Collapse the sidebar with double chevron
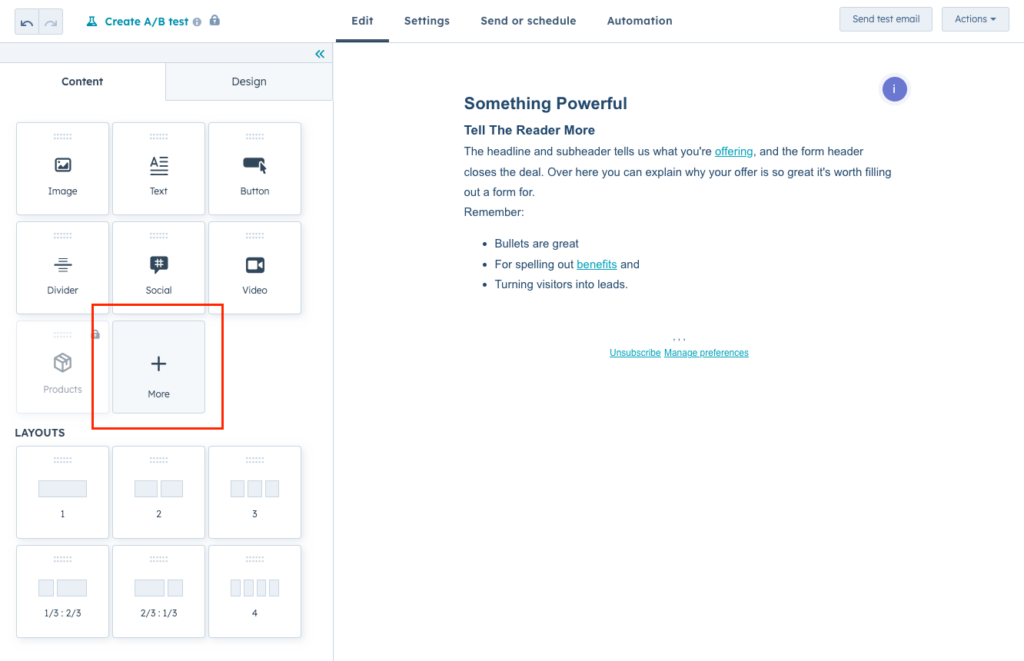 [x=320, y=54]
